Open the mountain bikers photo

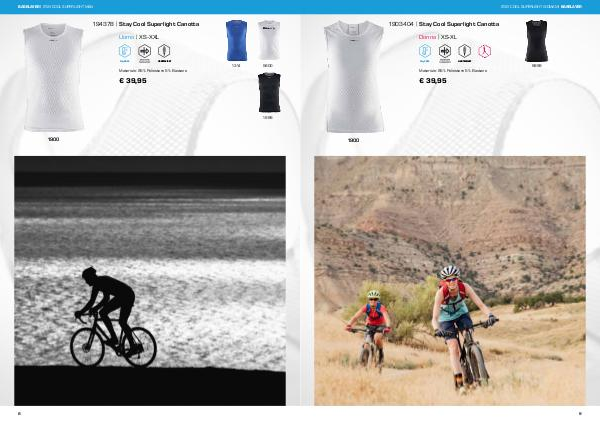[450, 280]
